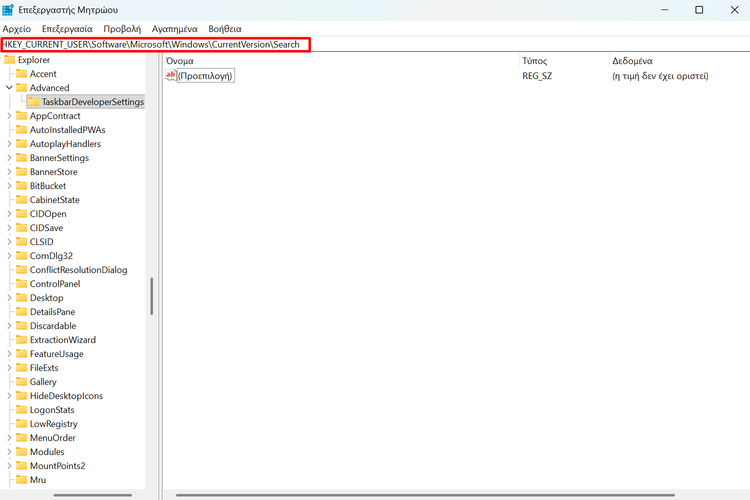Click the HideDesktopIcons folder icon
750x500 pixels.
21,396
